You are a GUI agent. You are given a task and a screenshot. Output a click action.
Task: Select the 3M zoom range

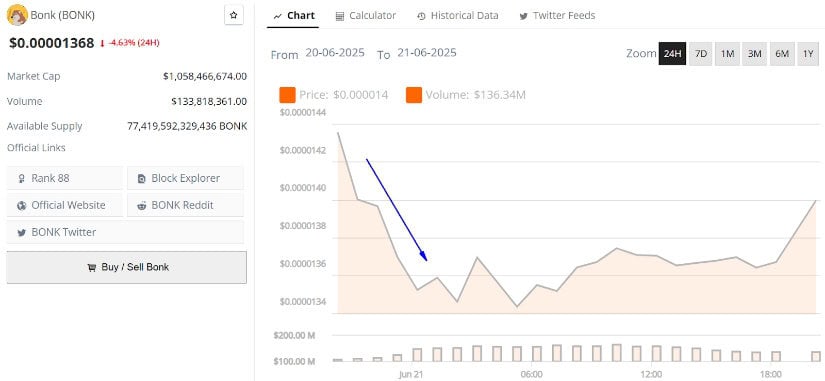tap(754, 54)
